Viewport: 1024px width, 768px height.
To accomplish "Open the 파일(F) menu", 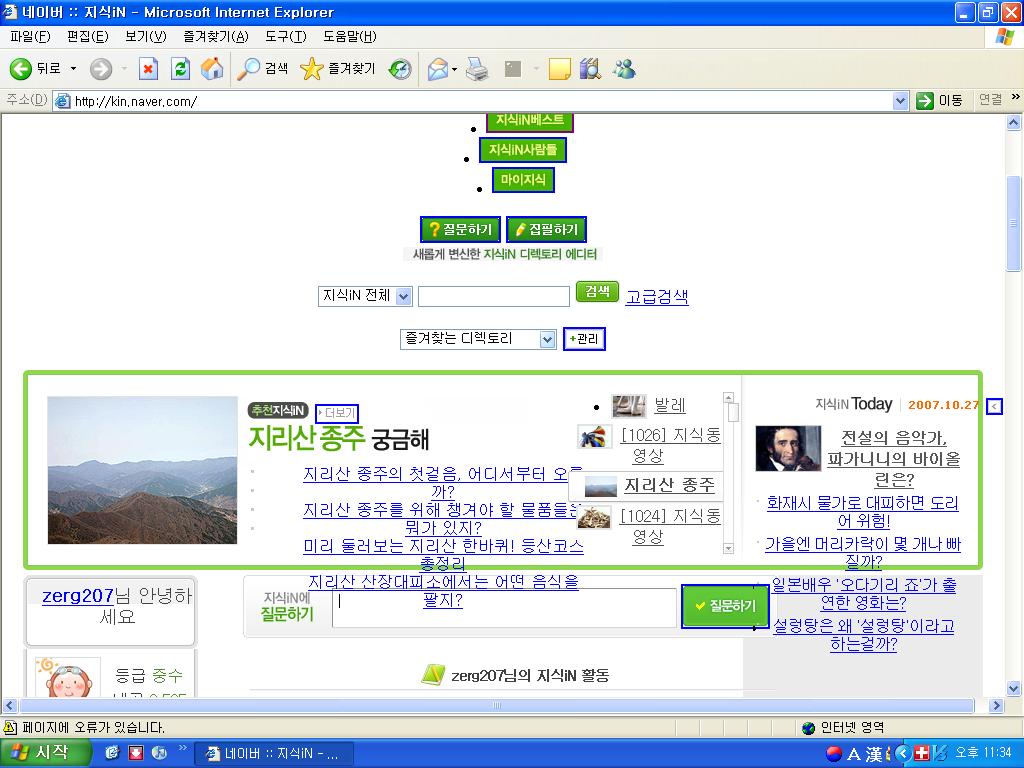I will [x=30, y=37].
